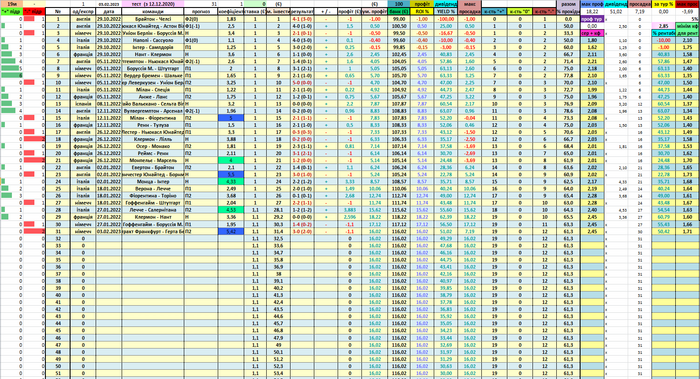
Task: Click the 'Фіорентина - Торіно' match cell
Action: [x=153, y=196]
